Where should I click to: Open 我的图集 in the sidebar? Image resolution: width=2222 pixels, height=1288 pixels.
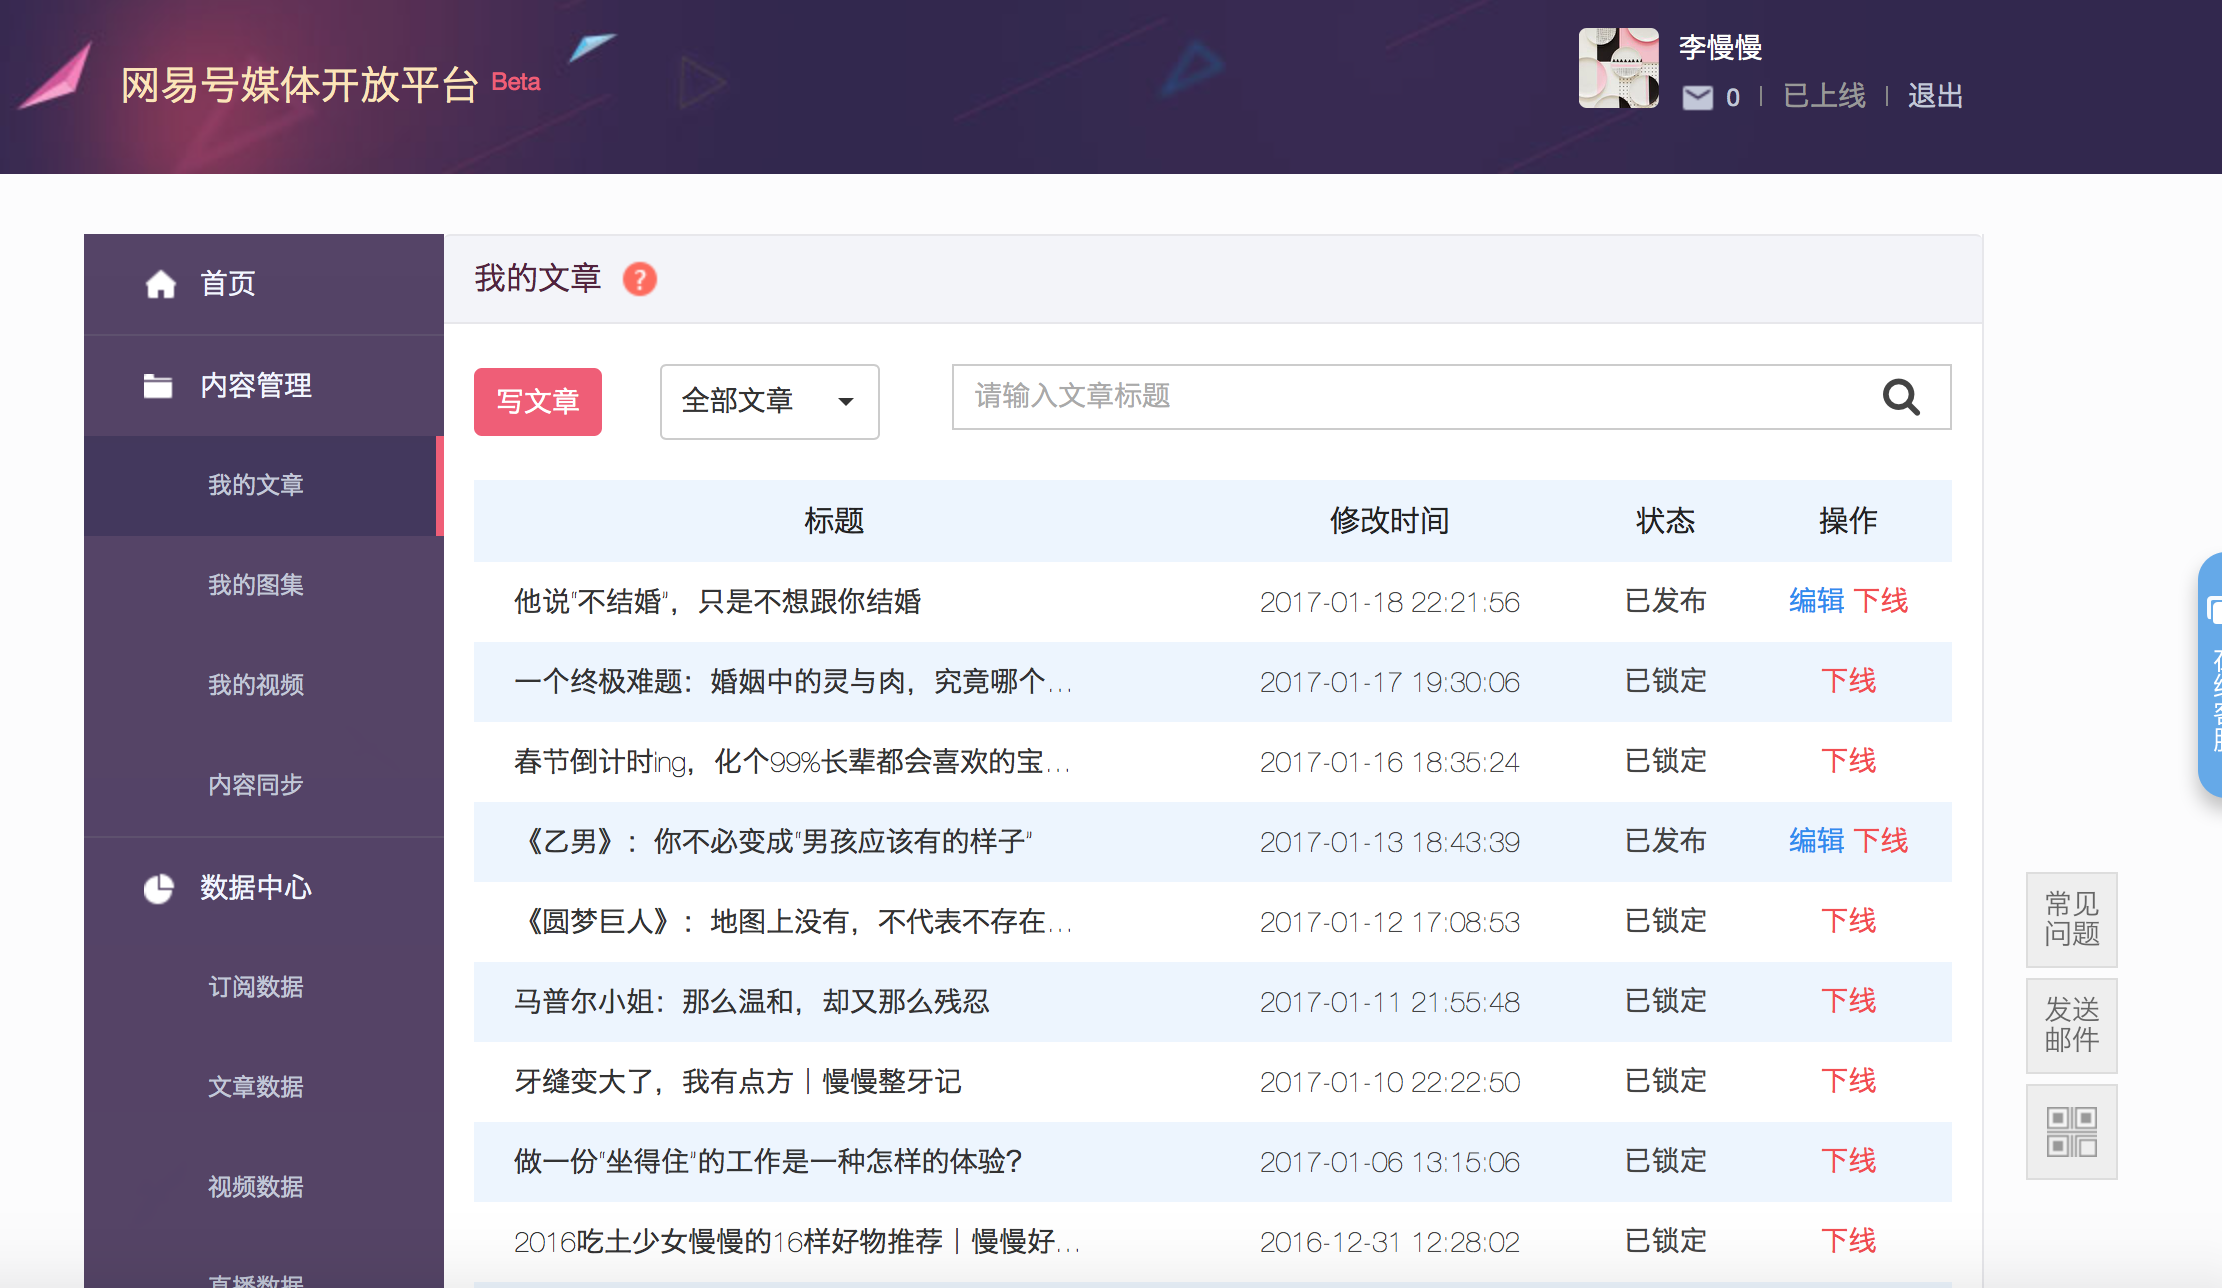coord(256,585)
